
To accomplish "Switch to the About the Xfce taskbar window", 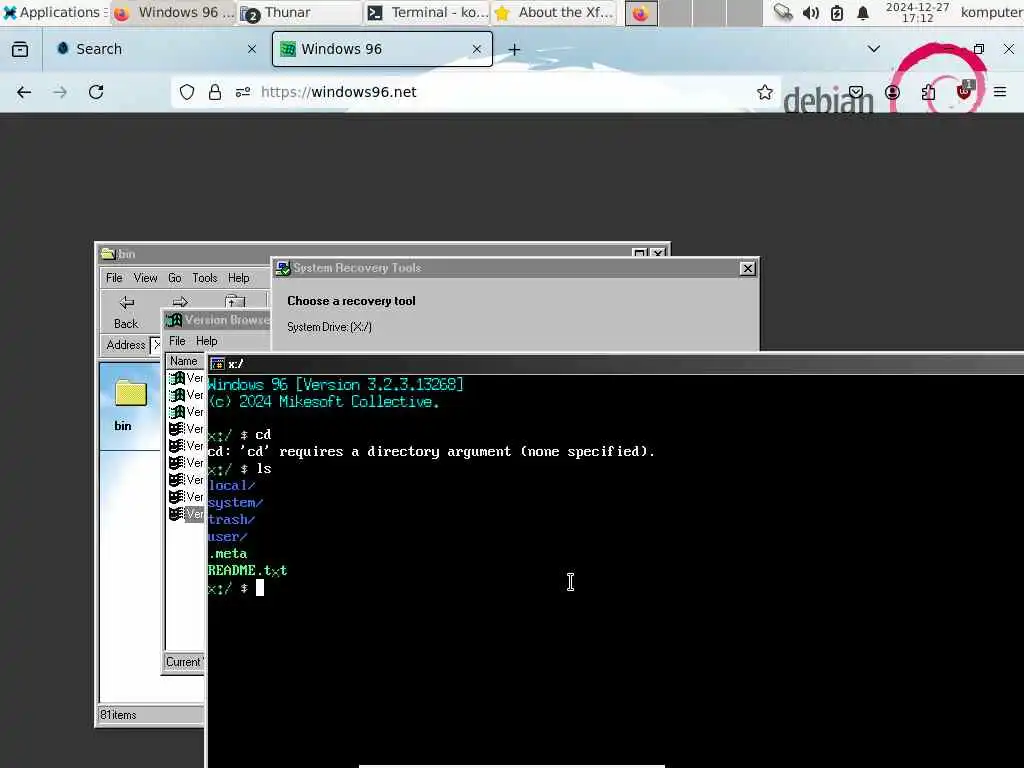I will click(554, 12).
